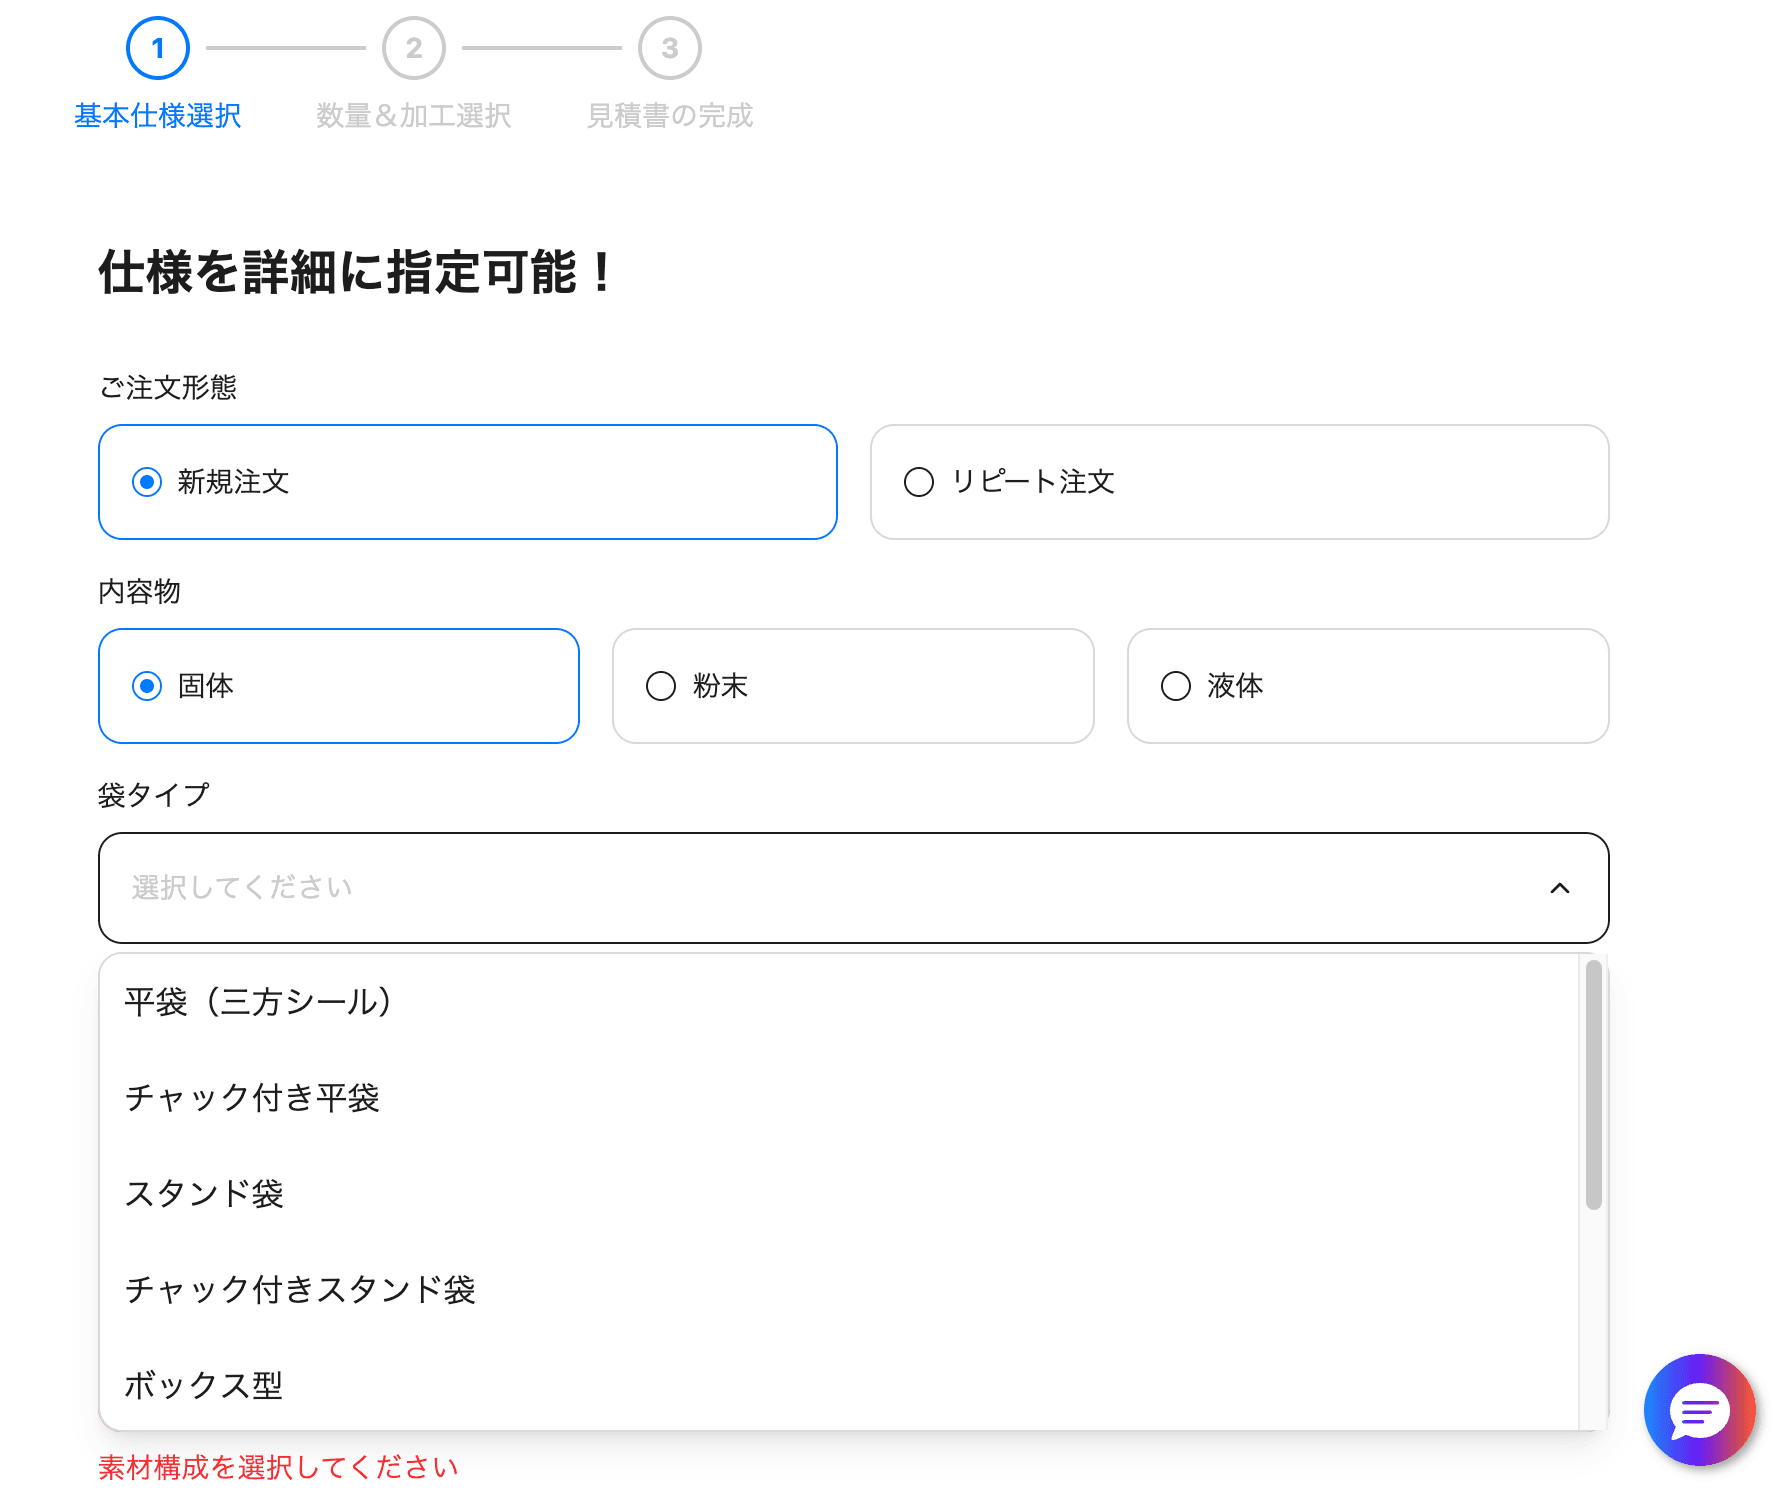
Task: Choose 粉末 as the contents type
Action: [x=661, y=686]
